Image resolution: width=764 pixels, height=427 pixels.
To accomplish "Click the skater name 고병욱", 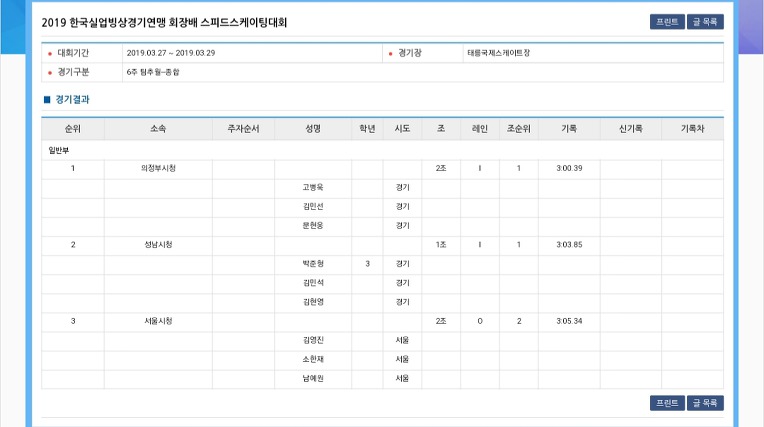I will (313, 187).
